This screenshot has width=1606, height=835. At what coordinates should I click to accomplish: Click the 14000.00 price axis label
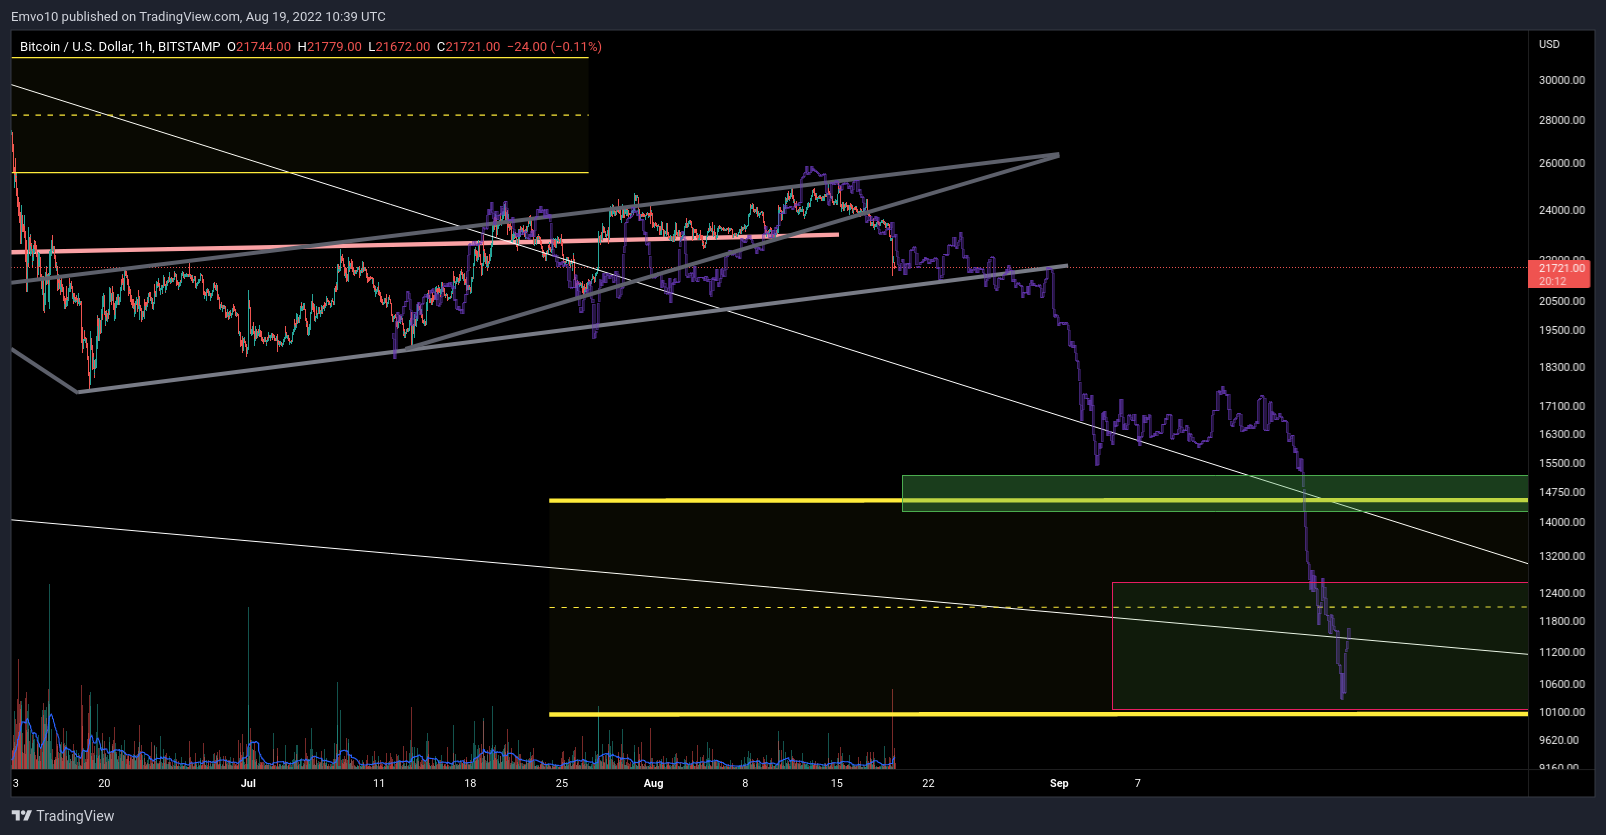click(1562, 522)
